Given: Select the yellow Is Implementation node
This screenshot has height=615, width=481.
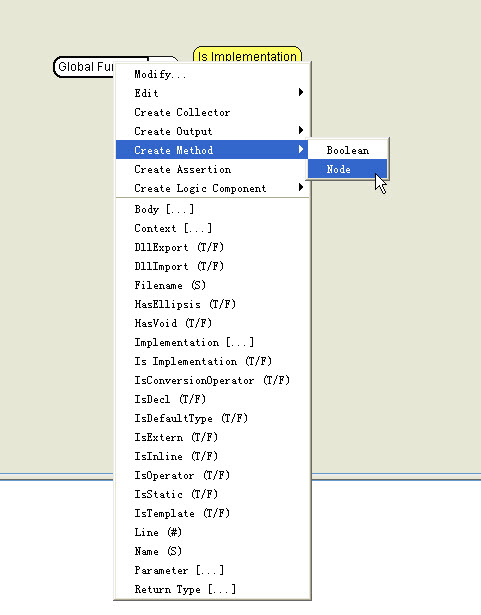Looking at the screenshot, I should point(247,55).
